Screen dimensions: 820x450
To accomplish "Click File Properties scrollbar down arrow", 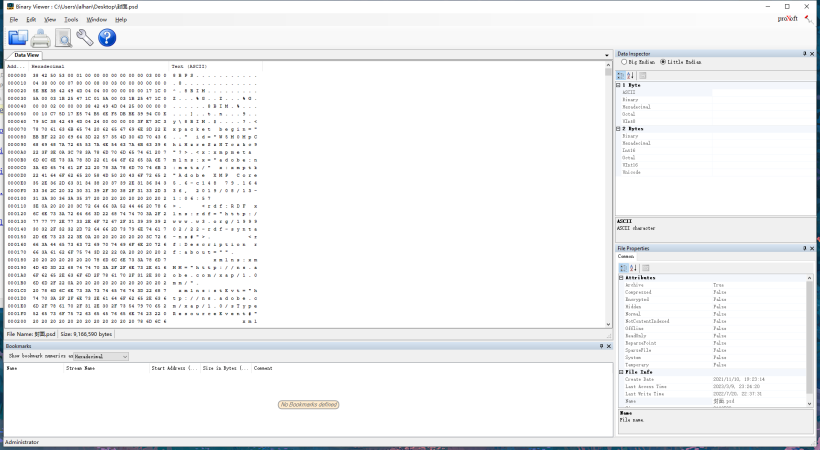I will coord(810,403).
